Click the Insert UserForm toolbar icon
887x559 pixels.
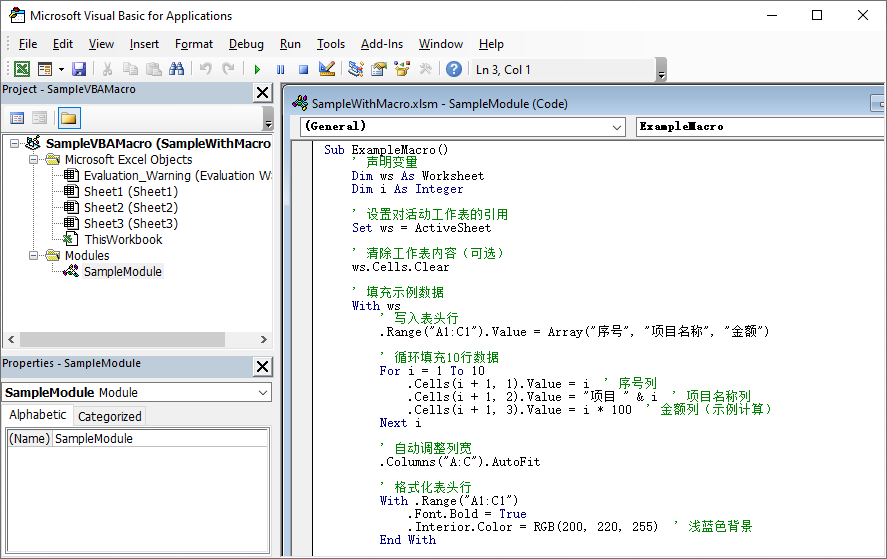[x=45, y=69]
